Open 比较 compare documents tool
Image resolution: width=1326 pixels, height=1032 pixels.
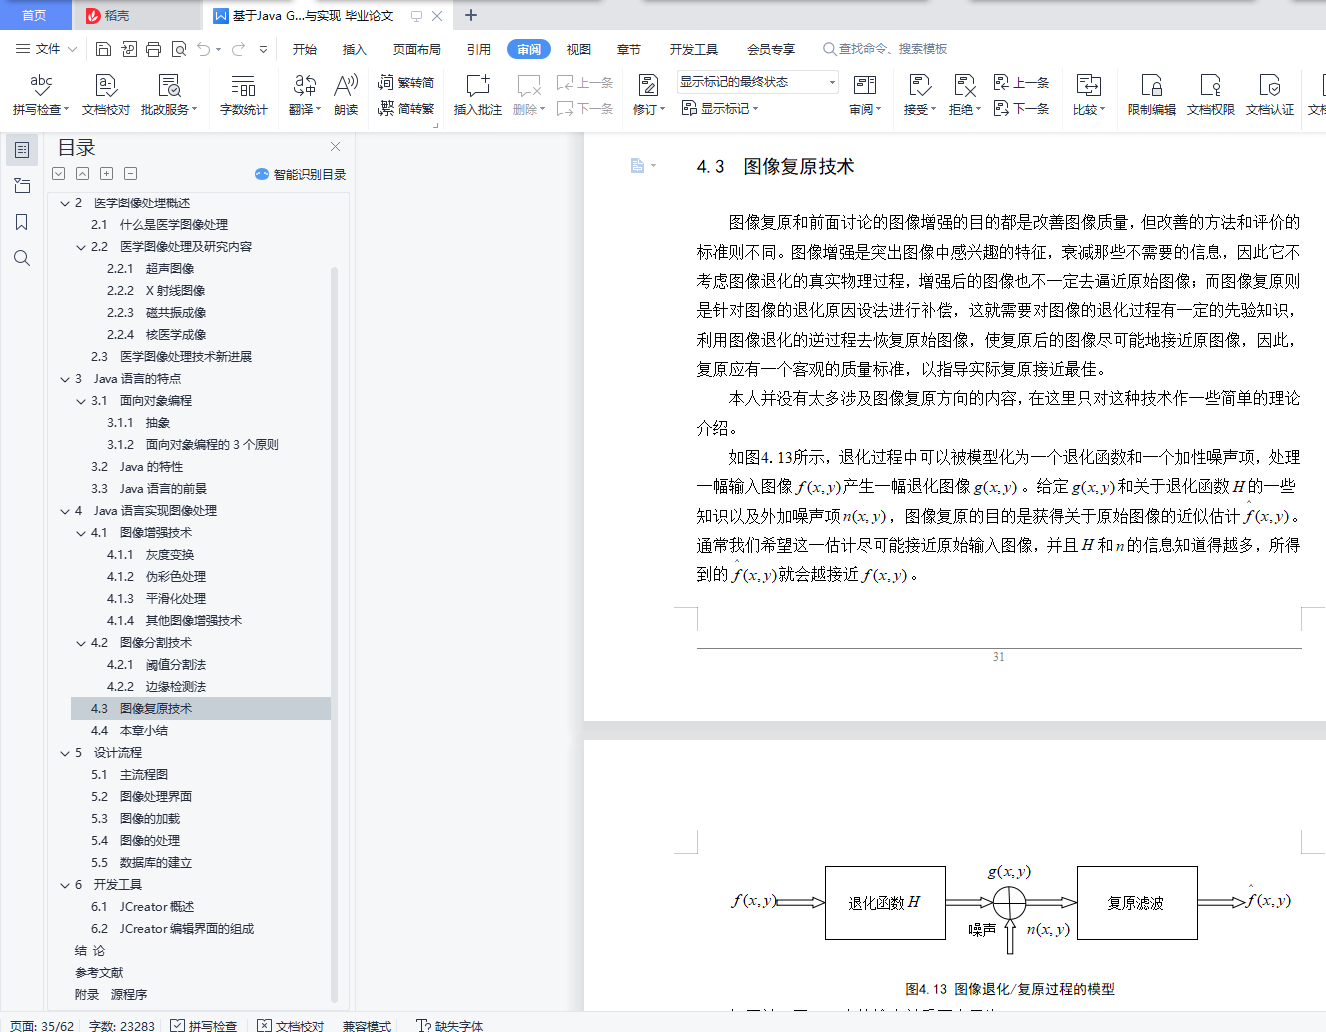pyautogui.click(x=1089, y=94)
